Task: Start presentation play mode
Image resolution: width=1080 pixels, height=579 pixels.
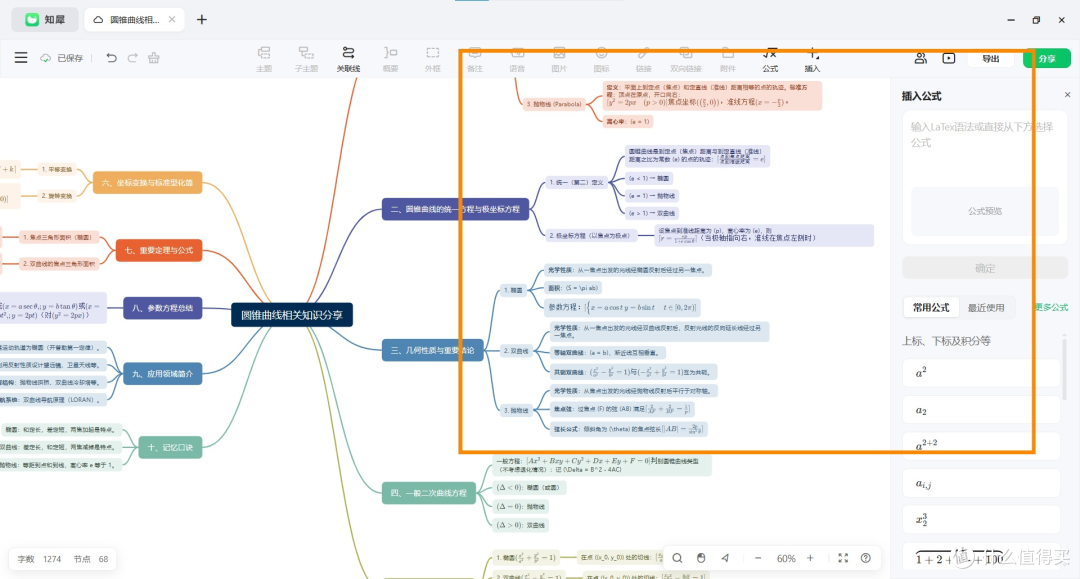Action: (x=949, y=59)
